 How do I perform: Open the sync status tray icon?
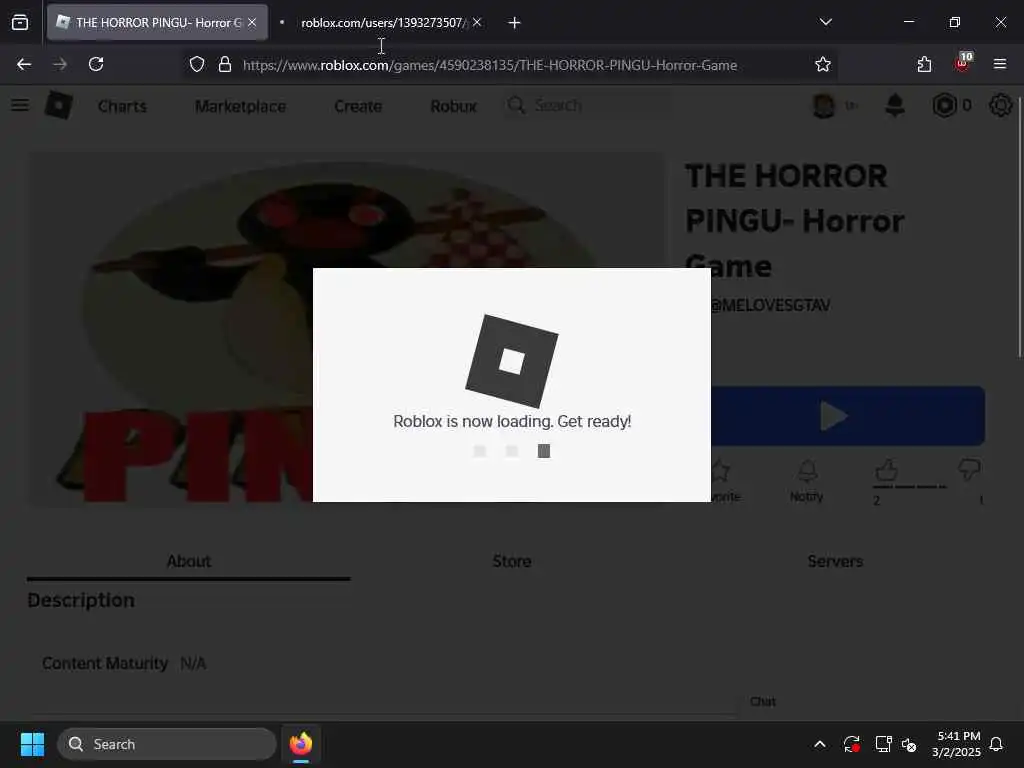(851, 744)
